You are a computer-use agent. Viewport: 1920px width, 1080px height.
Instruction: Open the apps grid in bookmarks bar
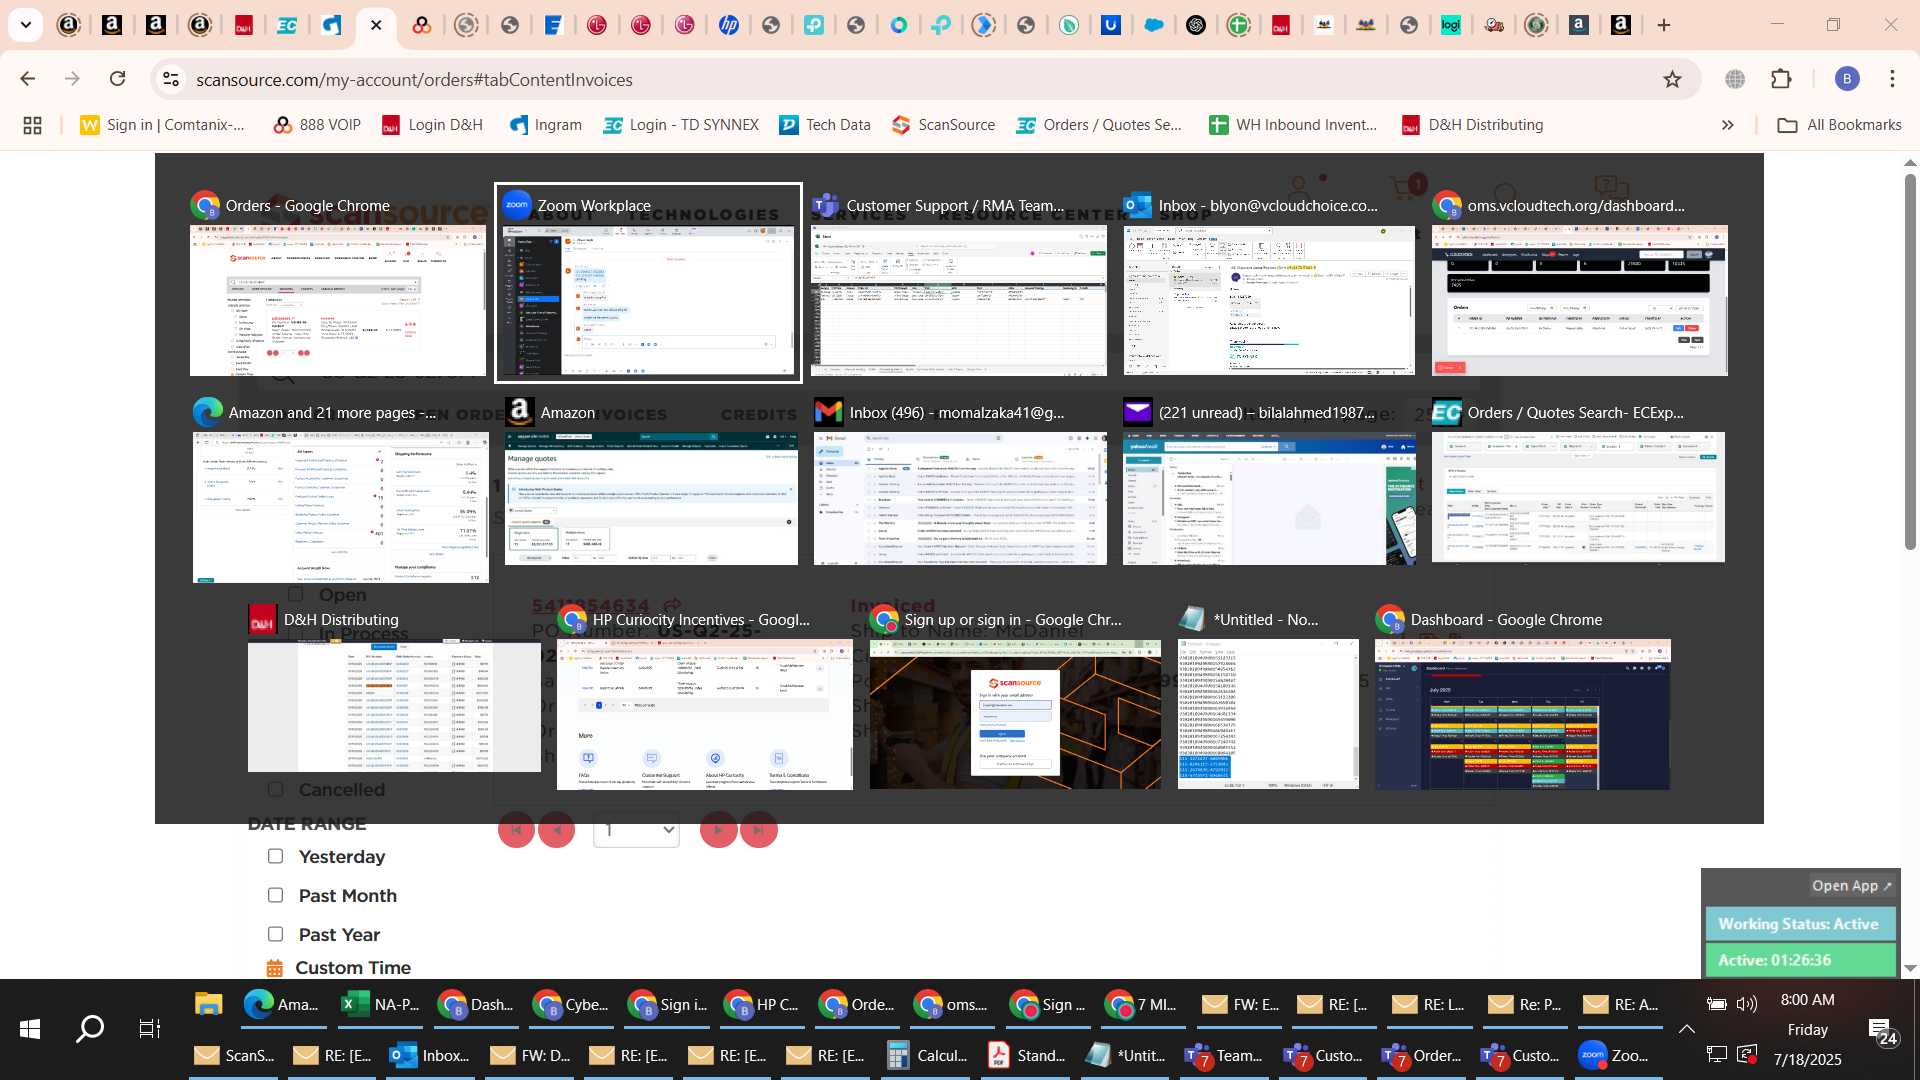(x=32, y=125)
